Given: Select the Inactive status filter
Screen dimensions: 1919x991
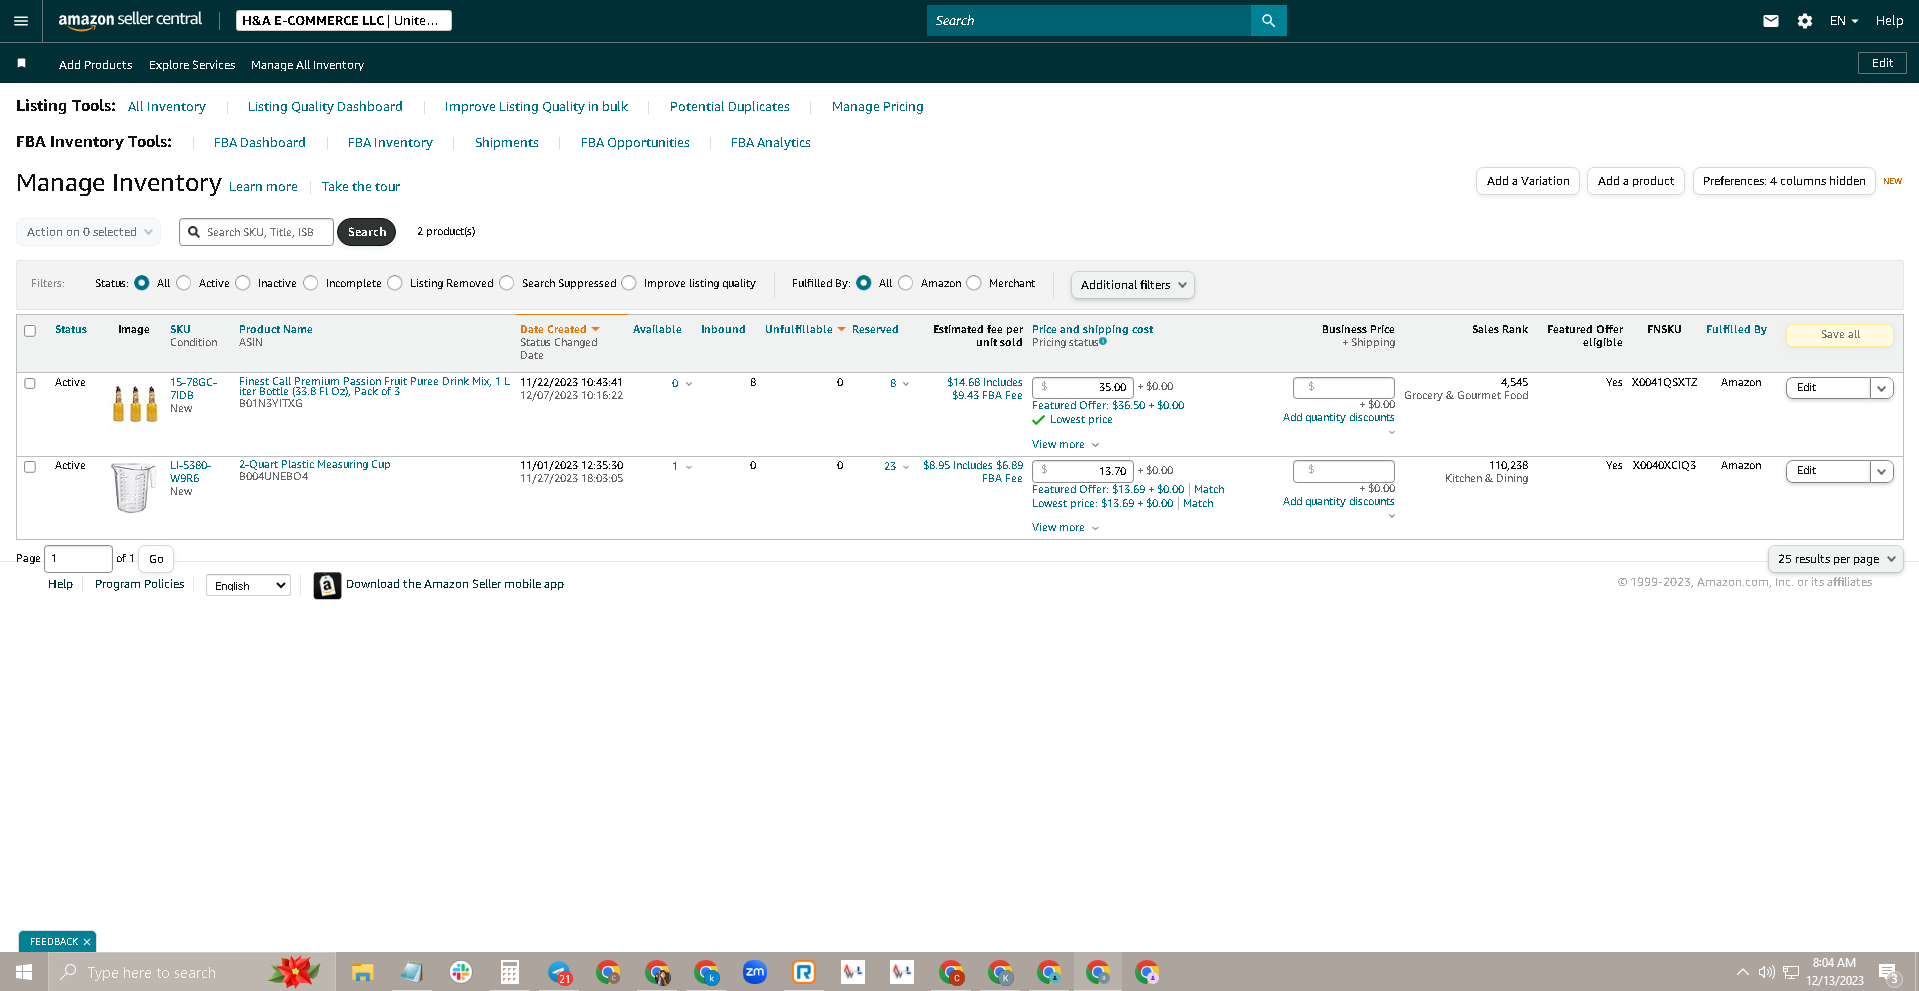Looking at the screenshot, I should click(243, 283).
